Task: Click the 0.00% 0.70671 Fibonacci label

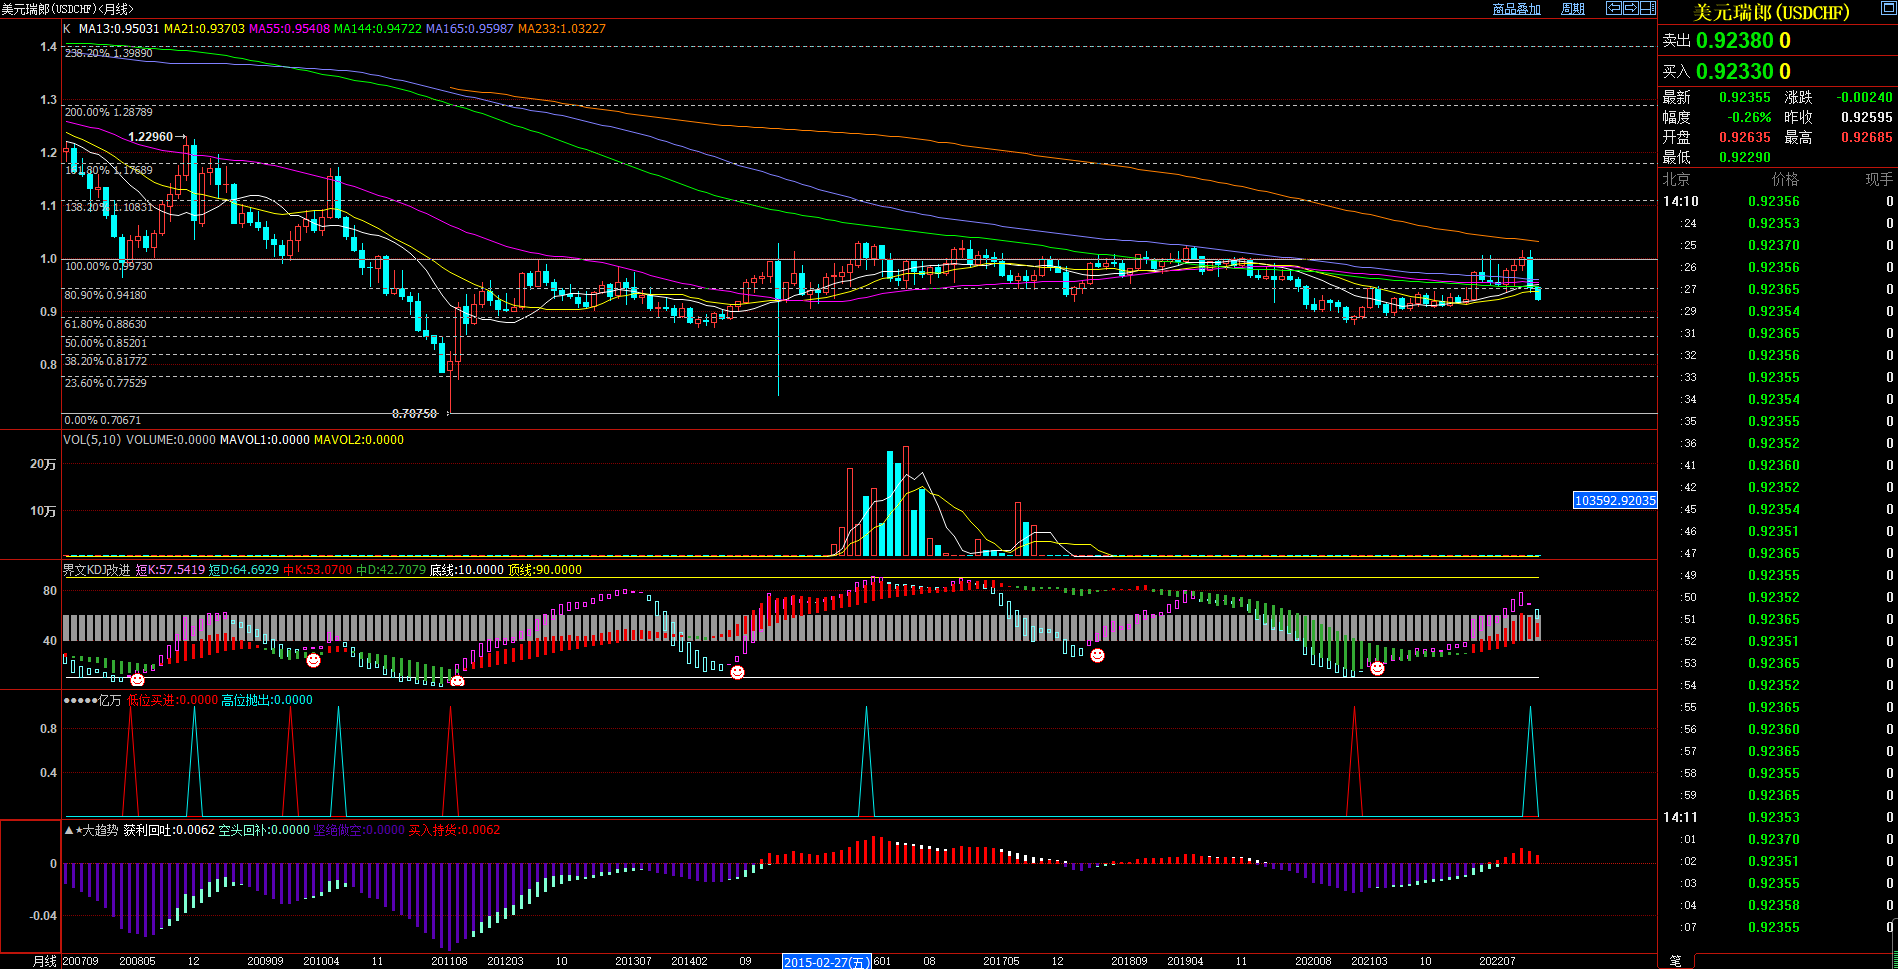Action: tap(103, 420)
